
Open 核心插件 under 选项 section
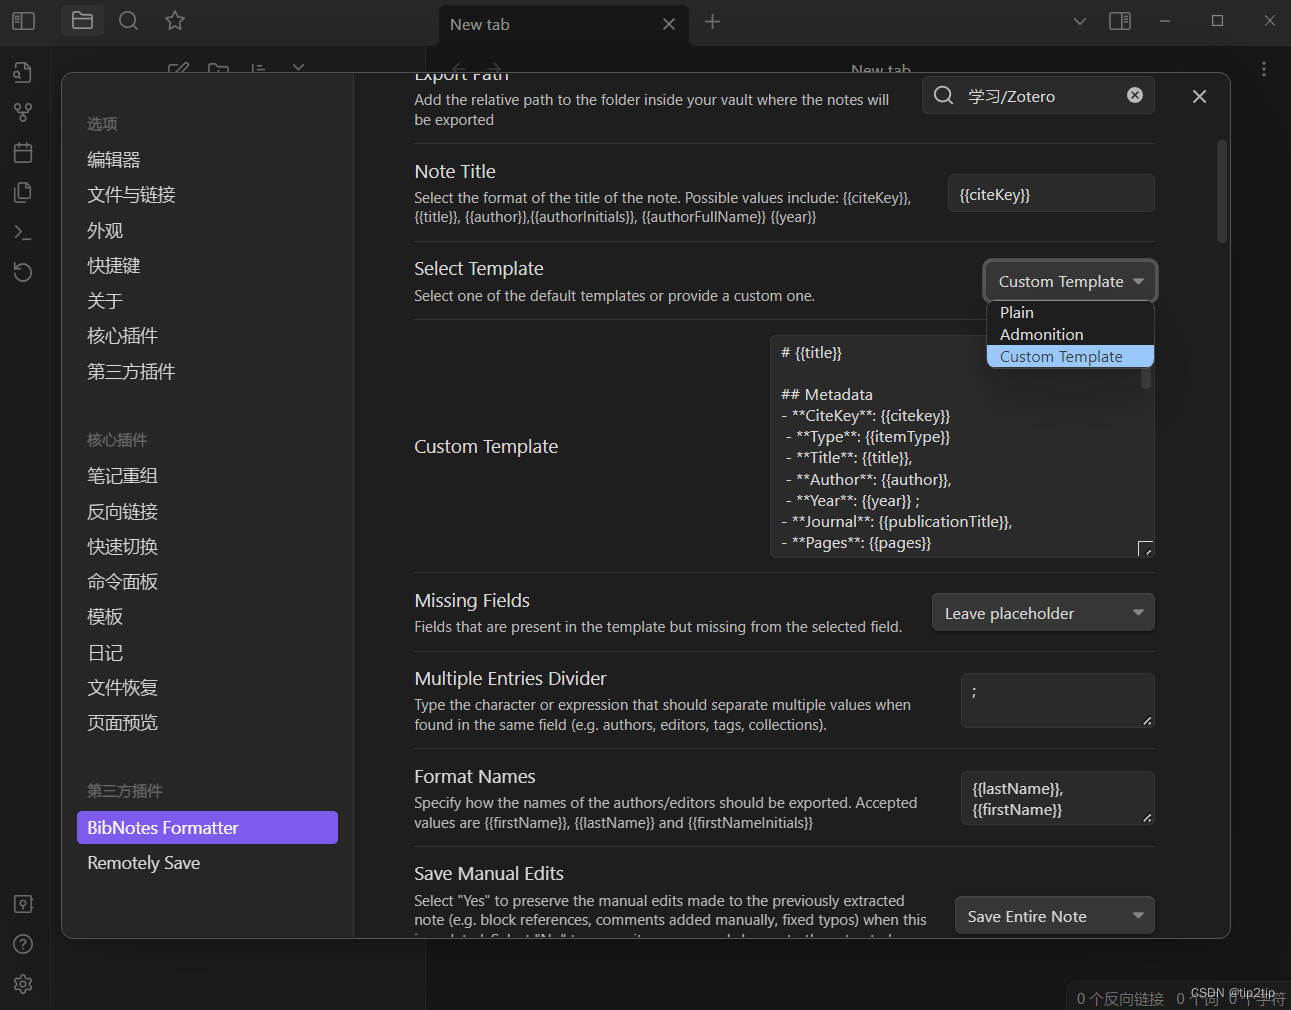122,336
